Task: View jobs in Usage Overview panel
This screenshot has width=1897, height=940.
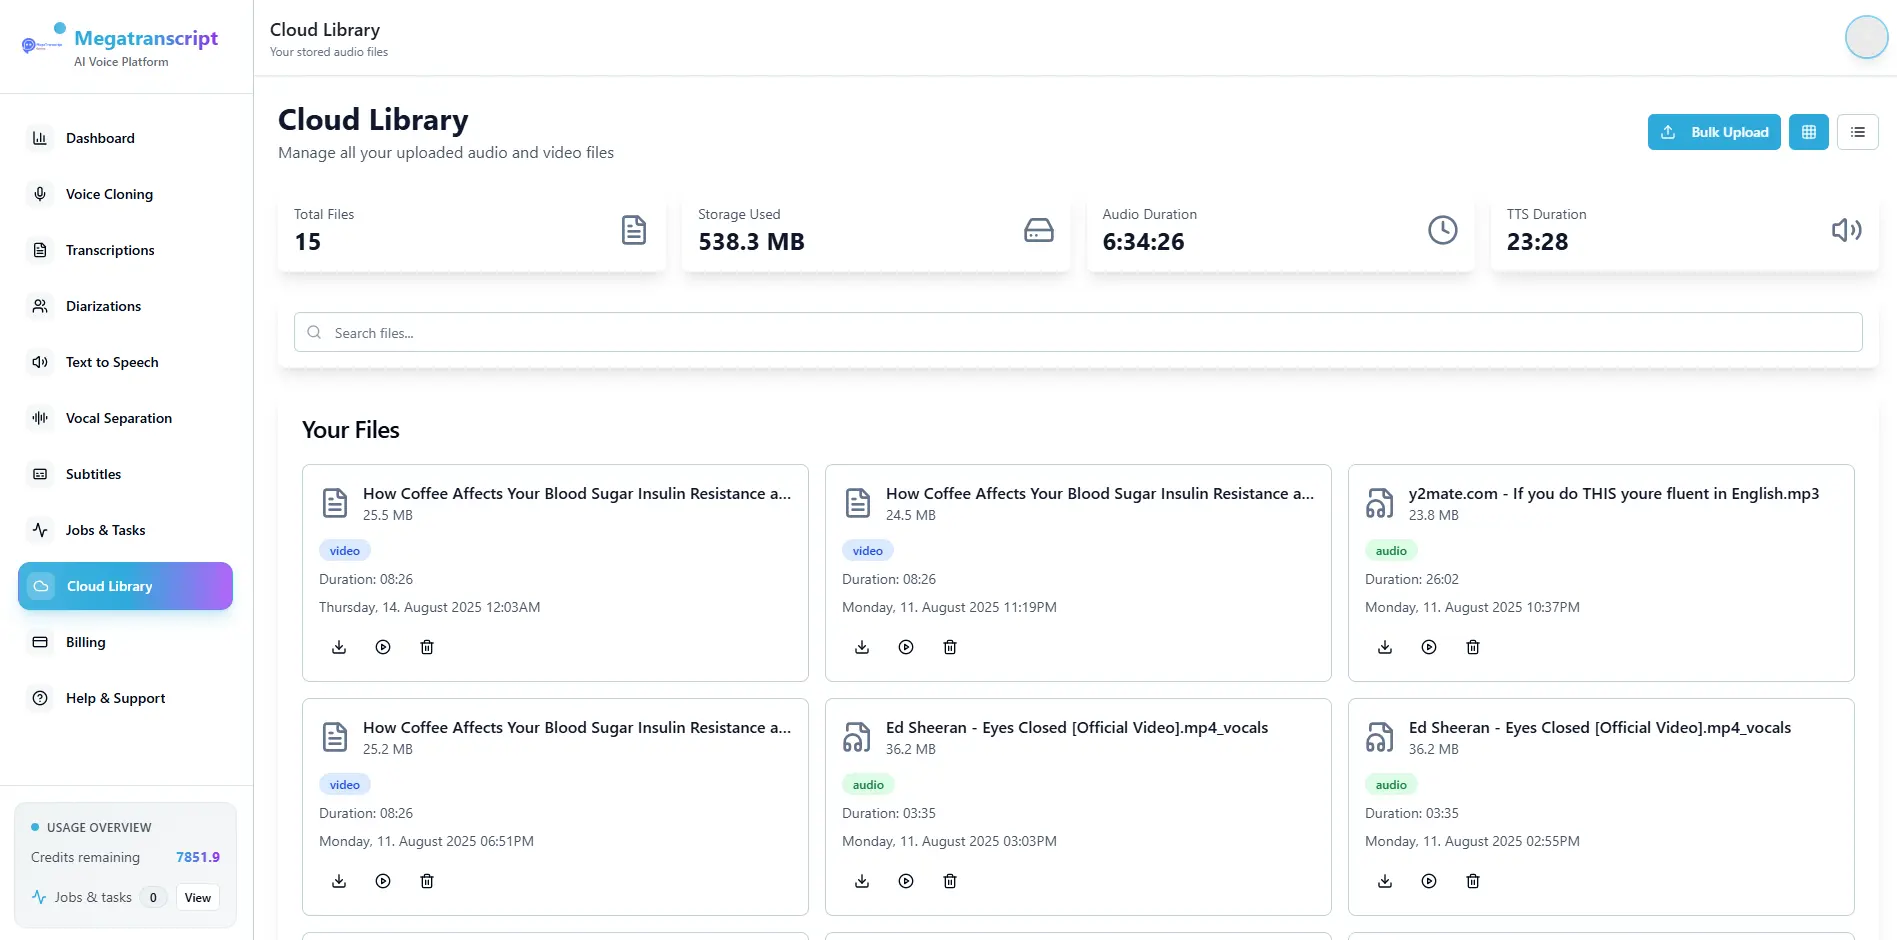Action: (198, 897)
